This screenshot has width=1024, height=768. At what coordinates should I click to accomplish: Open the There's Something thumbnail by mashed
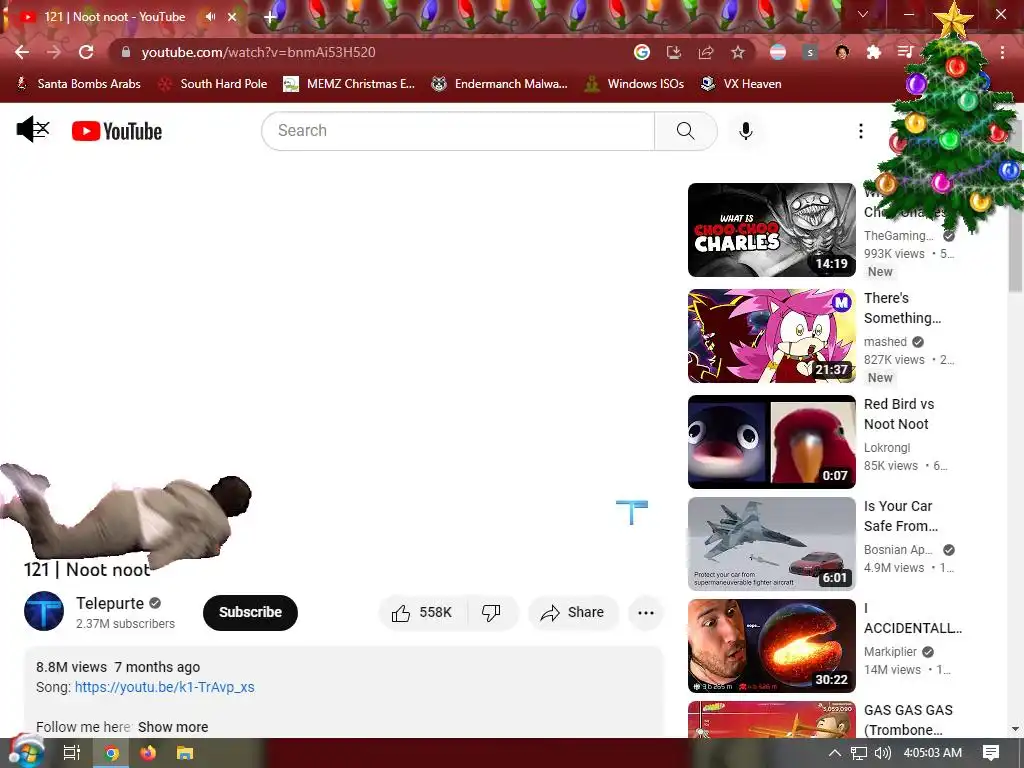[771, 336]
